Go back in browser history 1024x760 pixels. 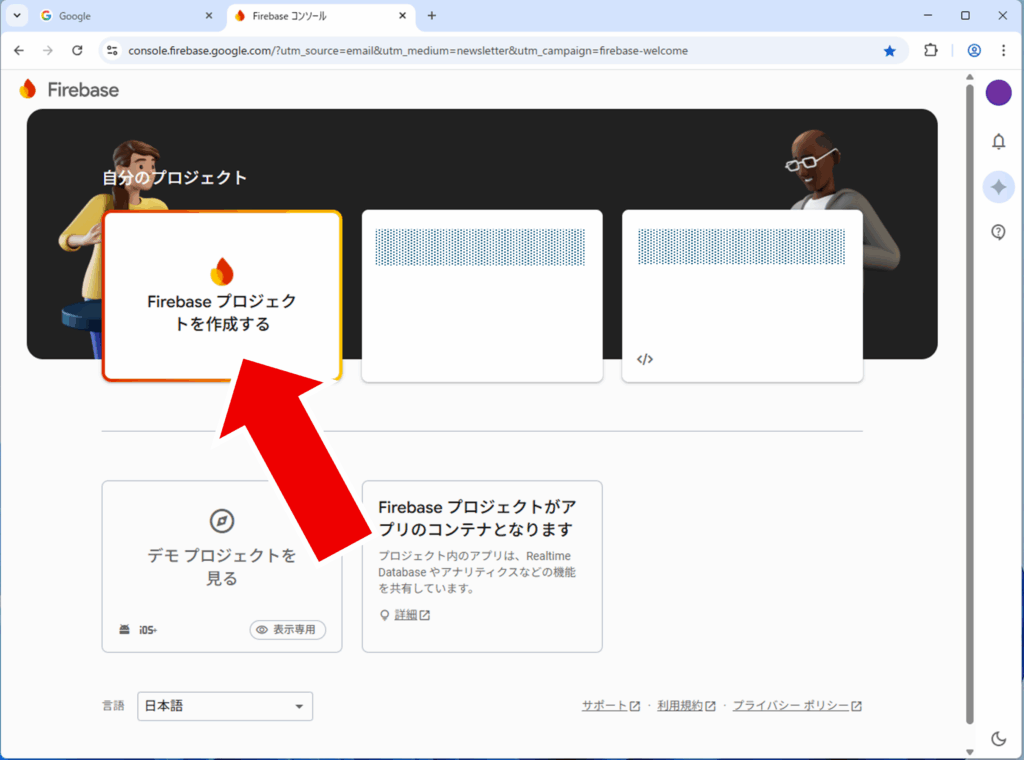(19, 50)
